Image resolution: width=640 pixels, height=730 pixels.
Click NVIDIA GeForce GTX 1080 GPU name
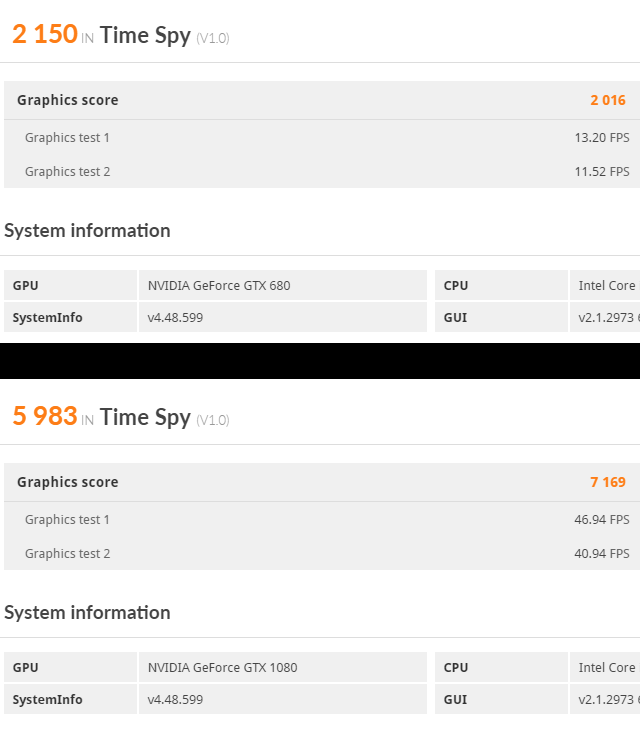[x=222, y=667]
